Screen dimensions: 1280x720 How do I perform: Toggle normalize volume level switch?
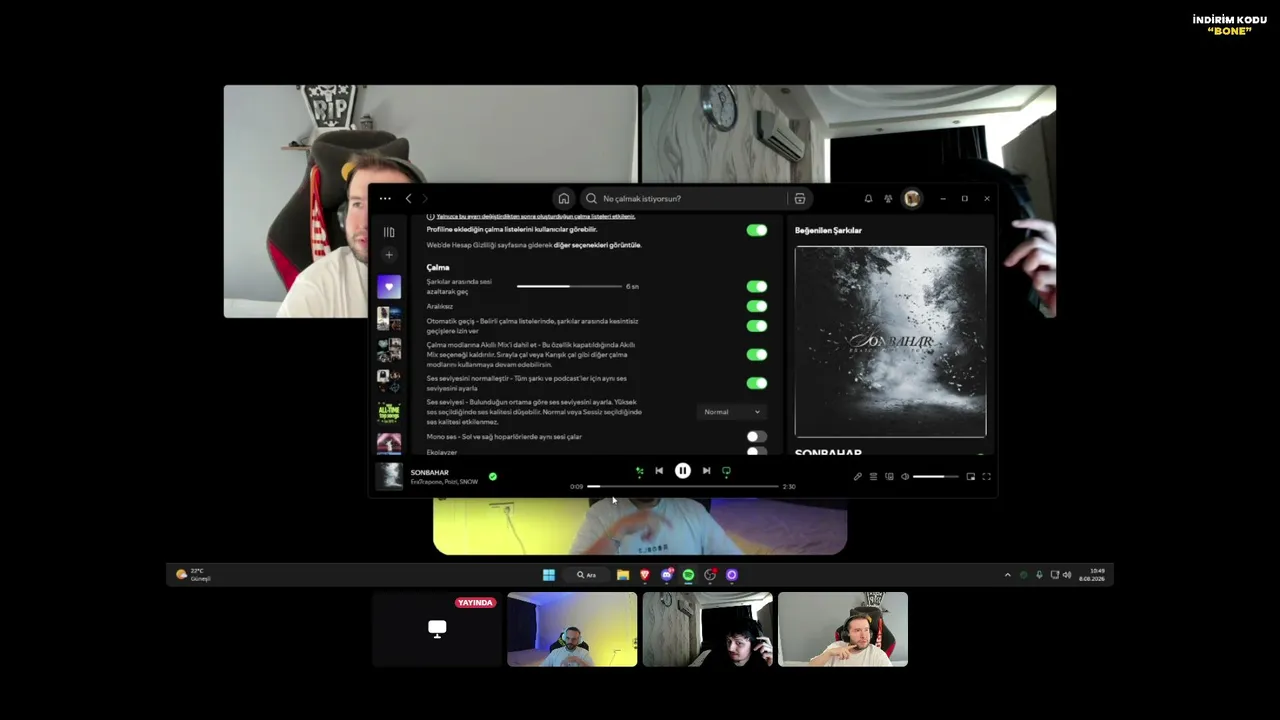coord(757,383)
